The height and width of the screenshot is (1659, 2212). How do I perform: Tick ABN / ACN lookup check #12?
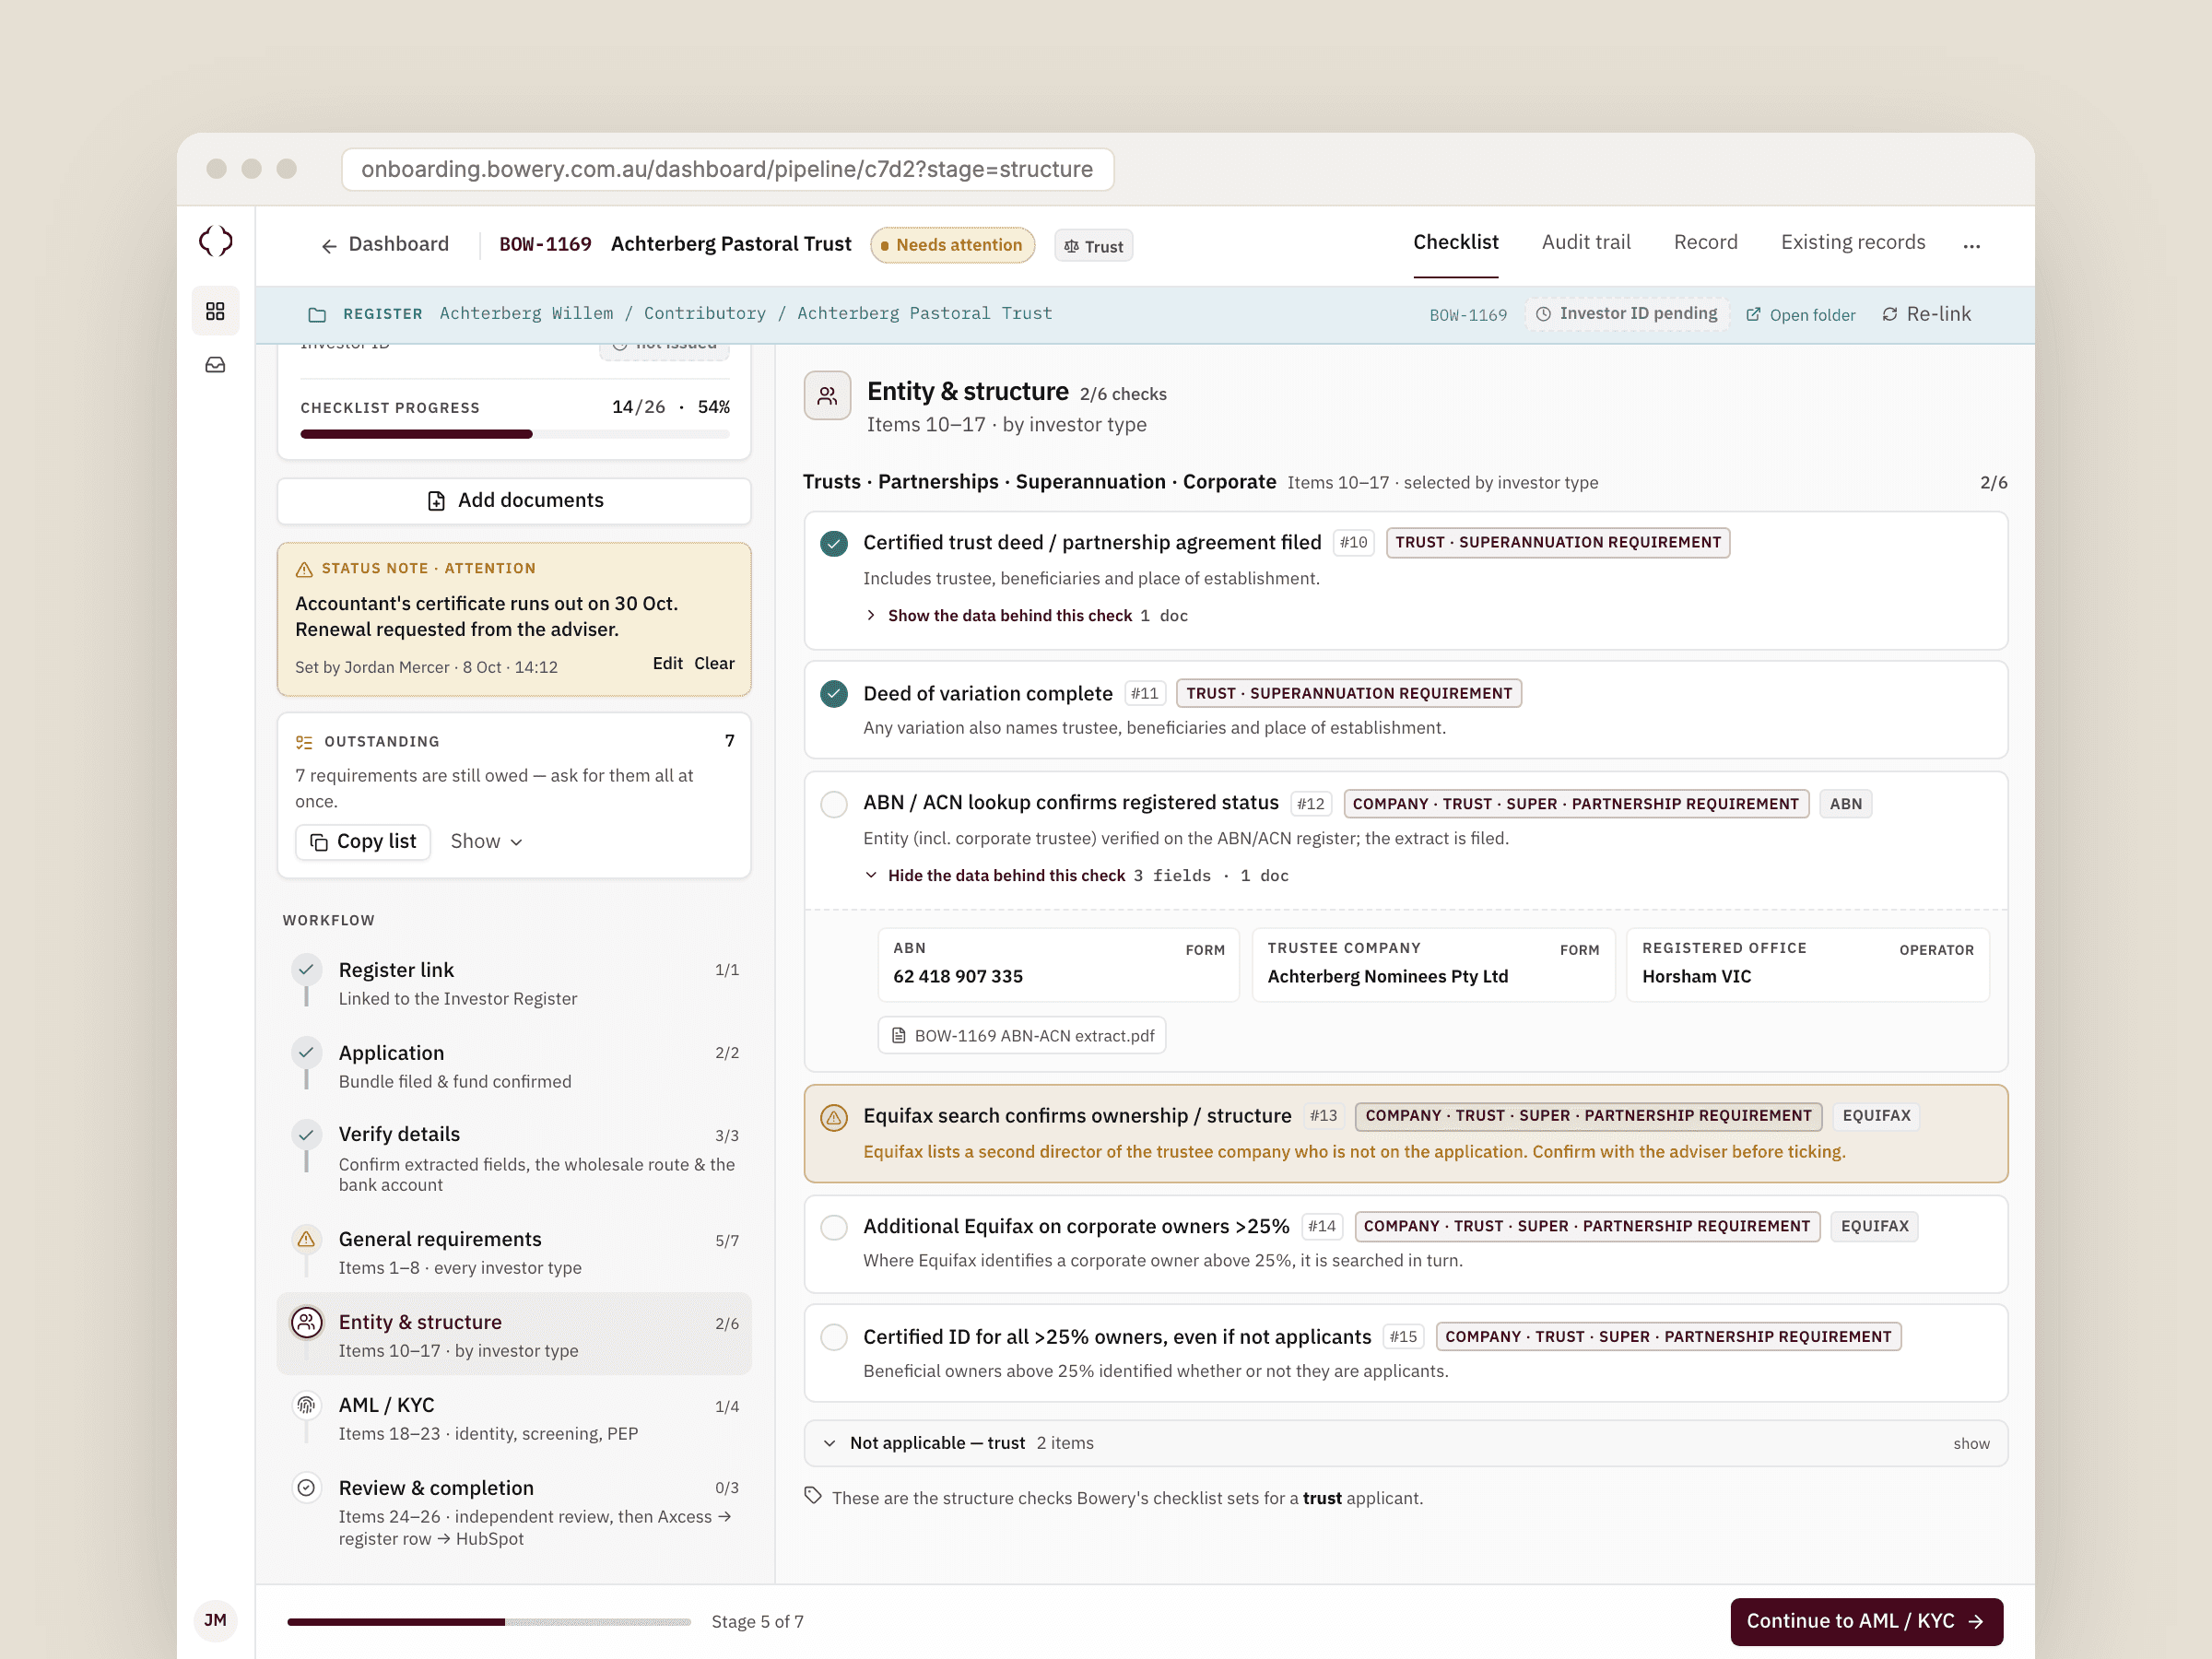(x=834, y=804)
